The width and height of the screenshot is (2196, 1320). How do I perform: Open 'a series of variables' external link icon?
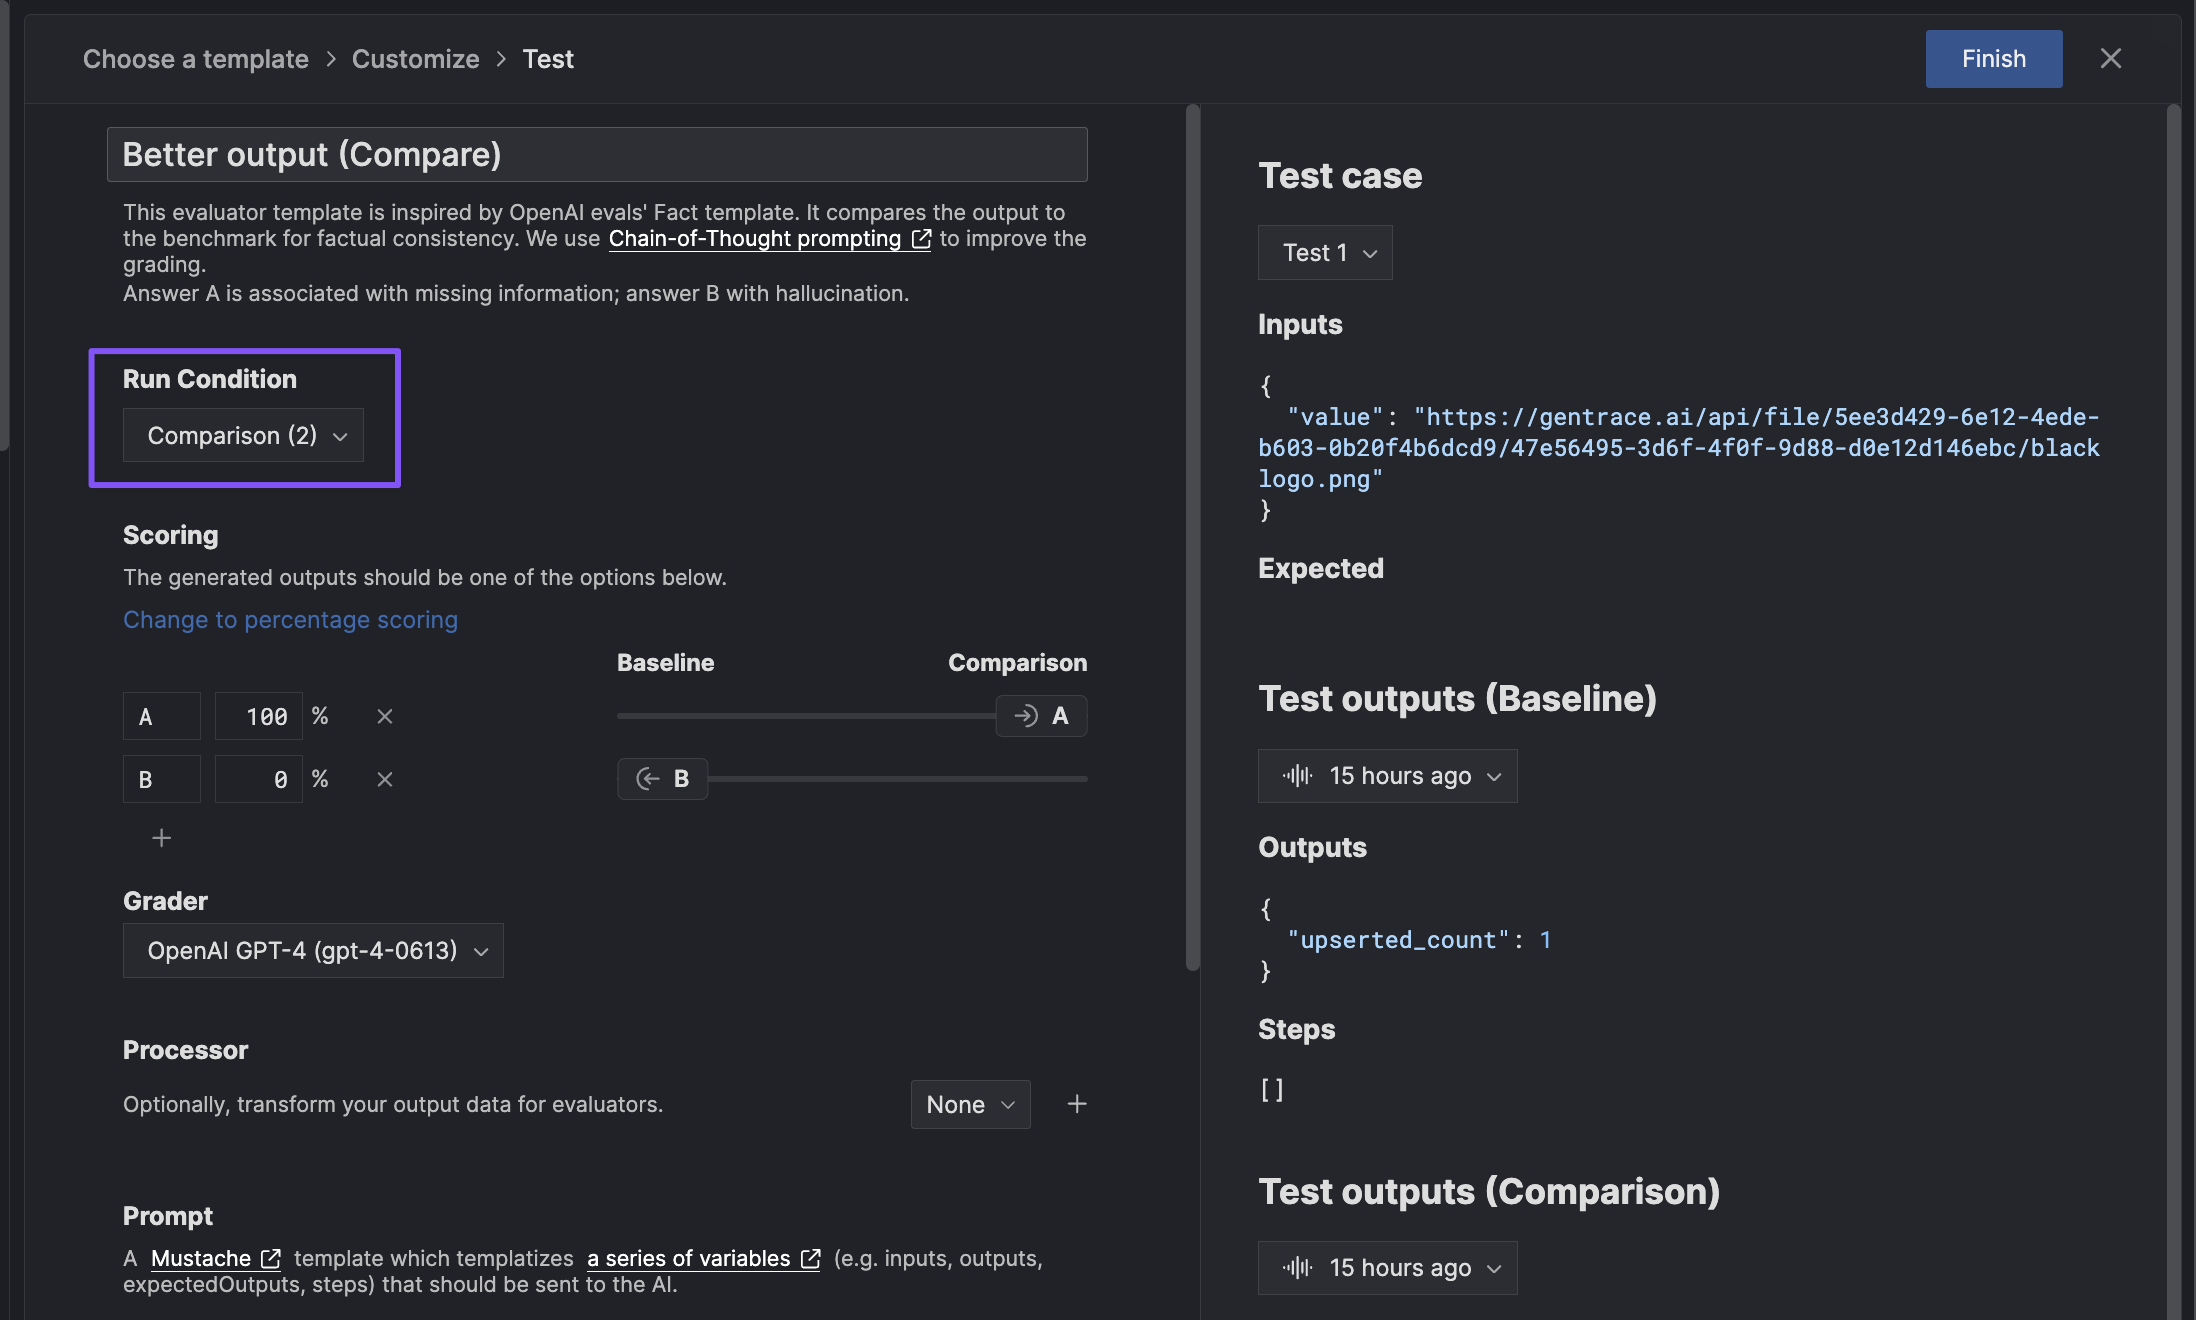point(810,1258)
